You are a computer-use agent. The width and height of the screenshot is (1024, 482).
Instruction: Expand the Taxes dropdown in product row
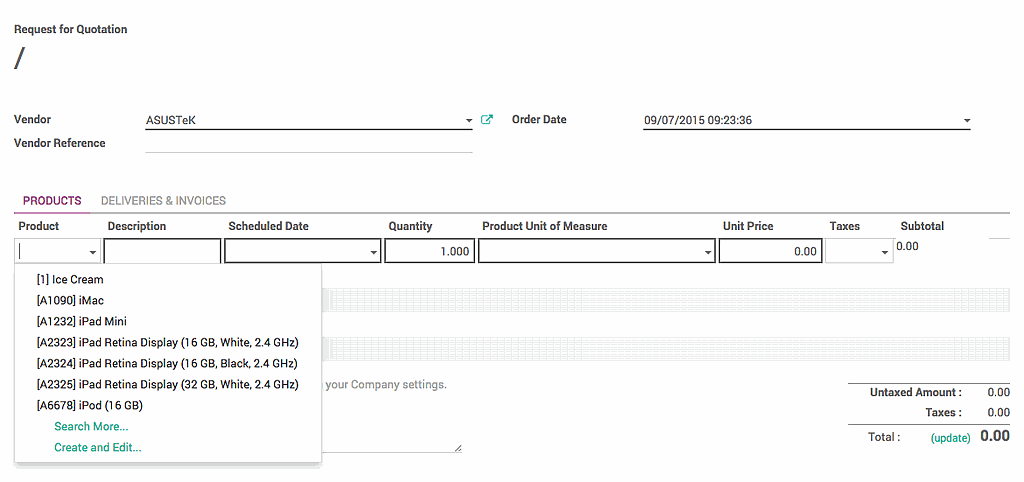885,252
